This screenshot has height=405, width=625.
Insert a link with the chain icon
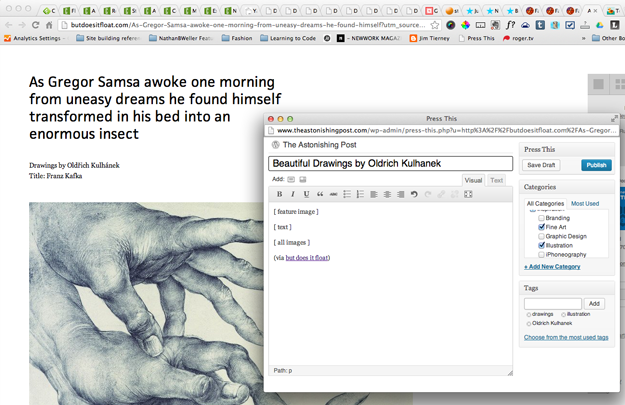click(x=441, y=194)
